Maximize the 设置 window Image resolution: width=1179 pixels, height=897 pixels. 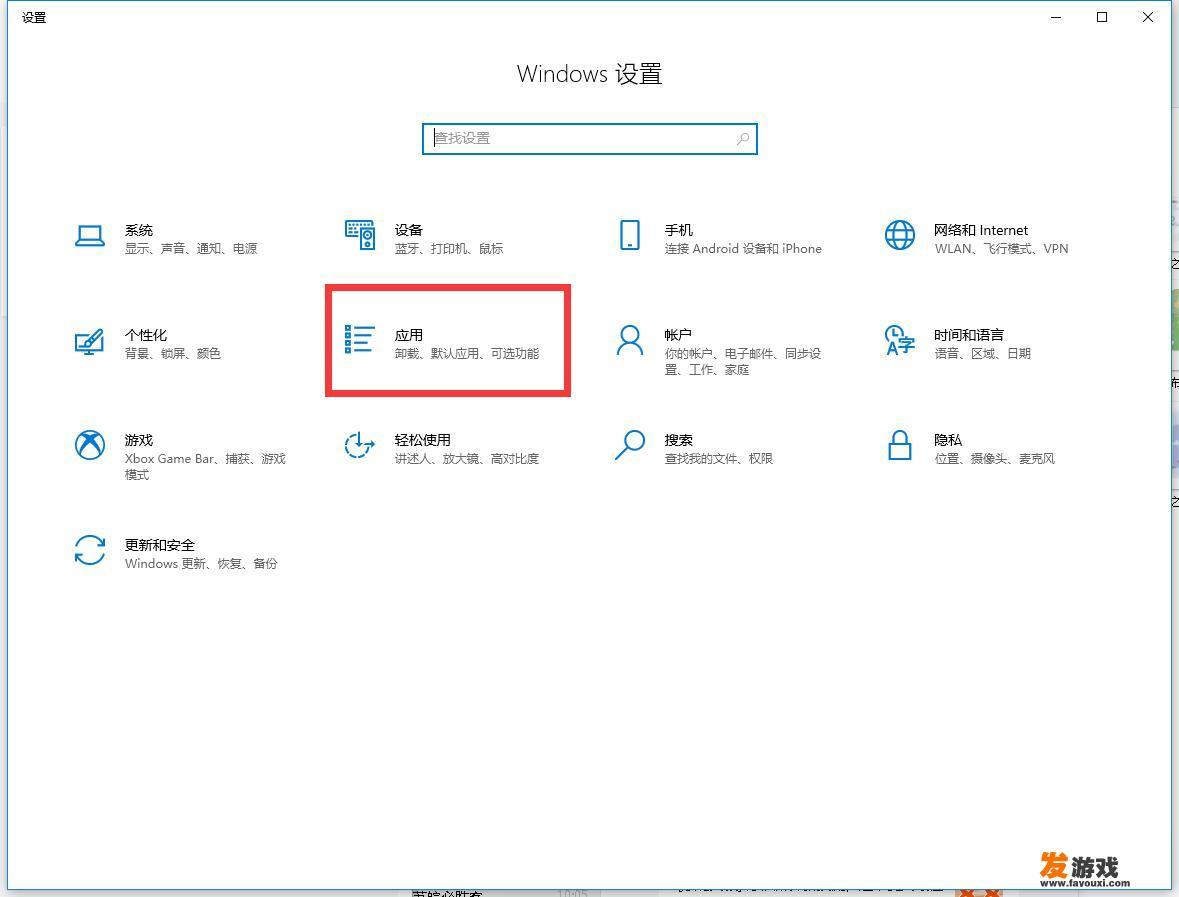(x=1102, y=17)
